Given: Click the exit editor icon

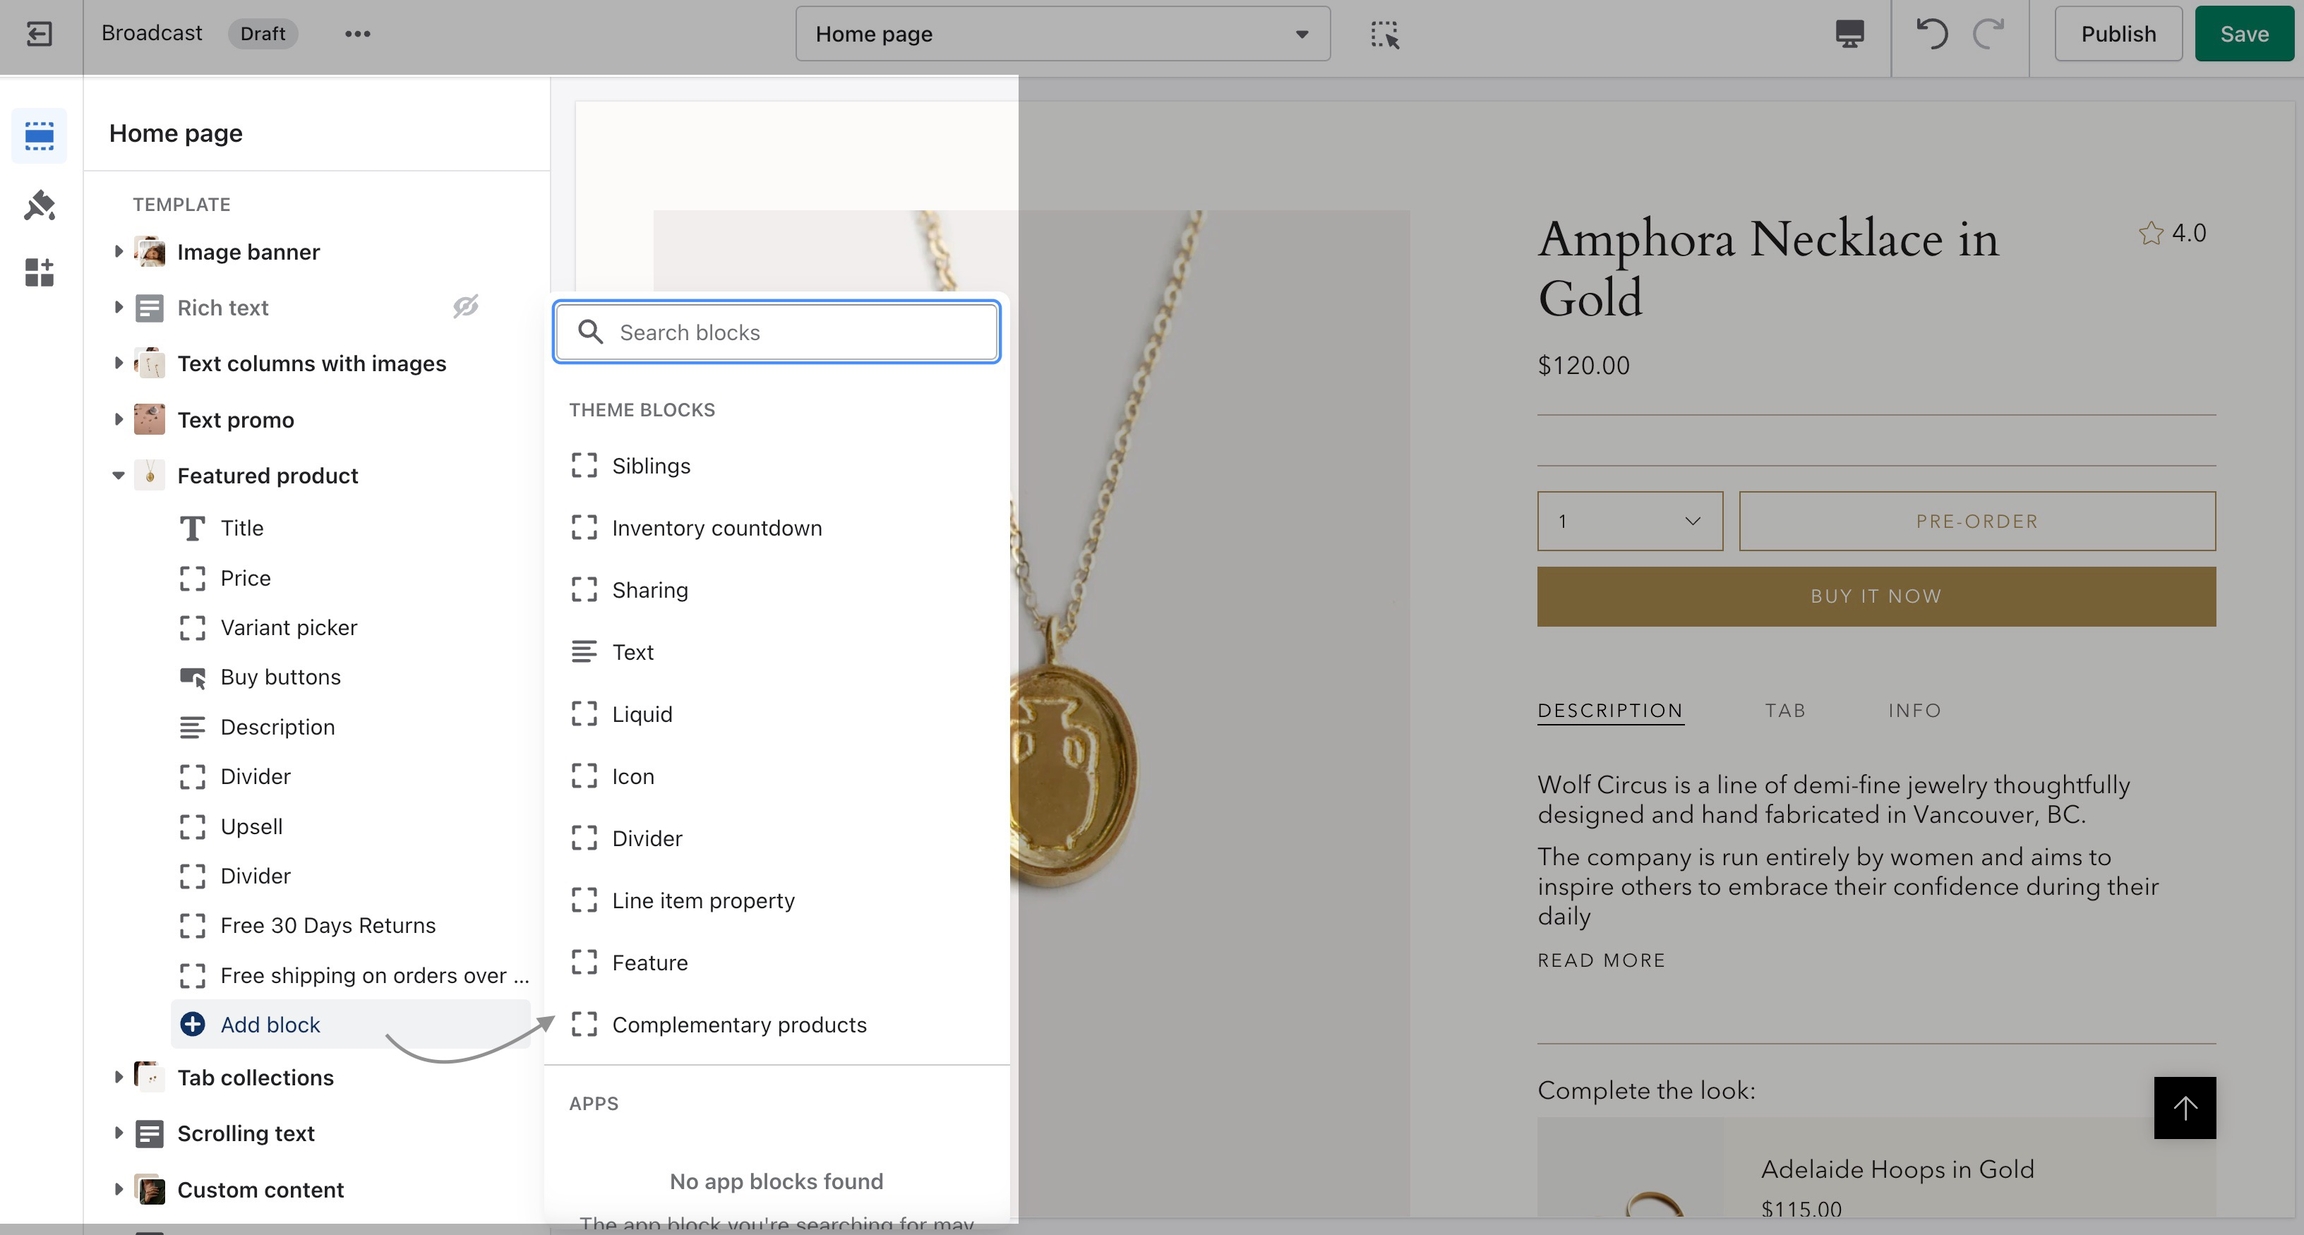Looking at the screenshot, I should click(x=39, y=34).
